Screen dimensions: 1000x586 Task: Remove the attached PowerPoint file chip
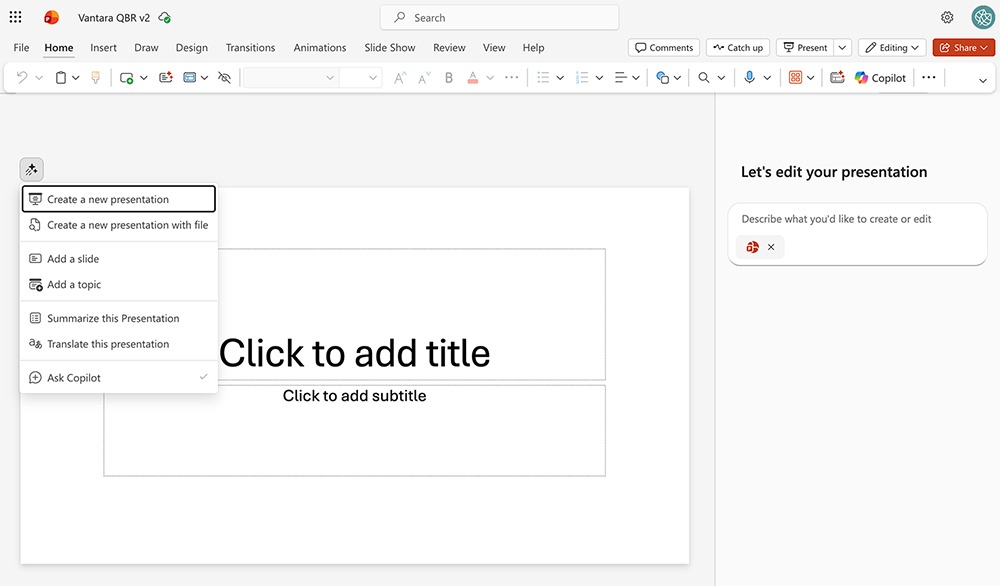[x=771, y=247]
